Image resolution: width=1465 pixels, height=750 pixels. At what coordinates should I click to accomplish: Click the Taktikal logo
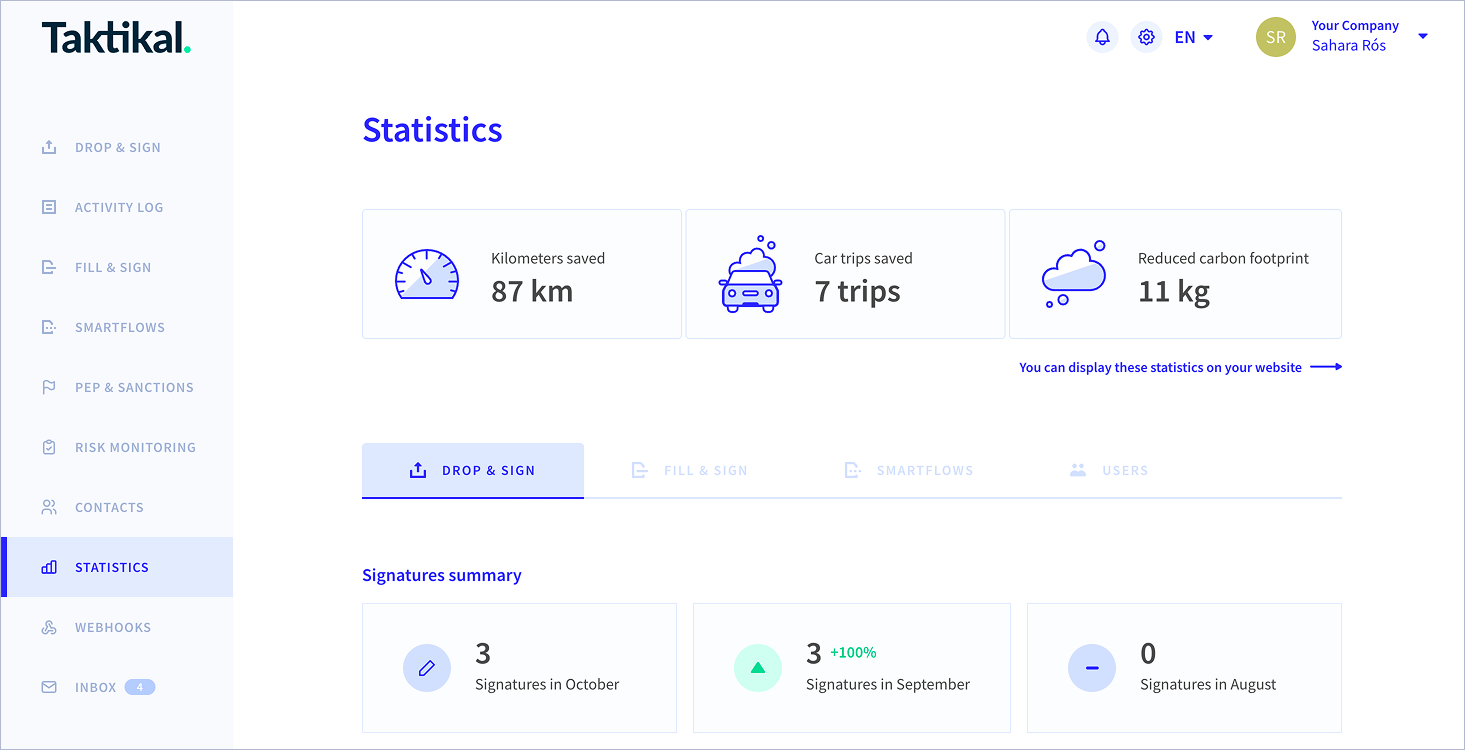[x=116, y=37]
